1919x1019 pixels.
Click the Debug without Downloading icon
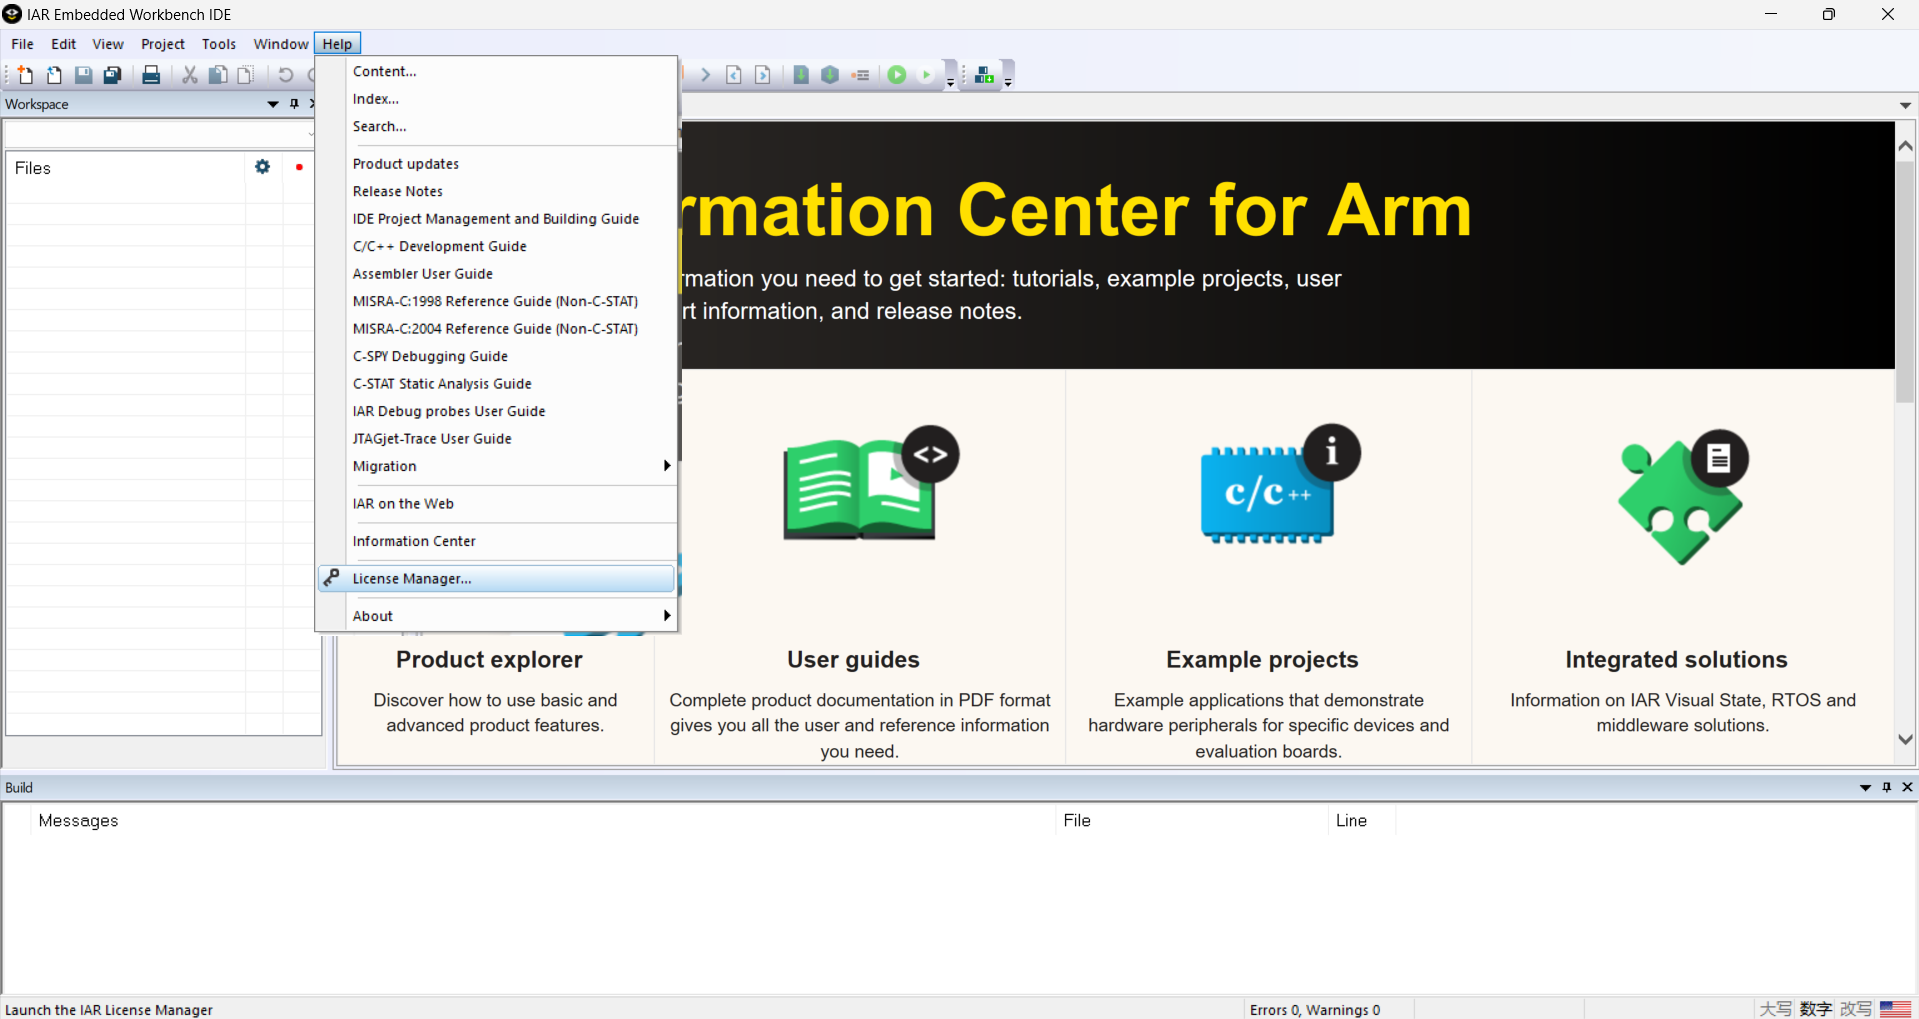(x=926, y=75)
